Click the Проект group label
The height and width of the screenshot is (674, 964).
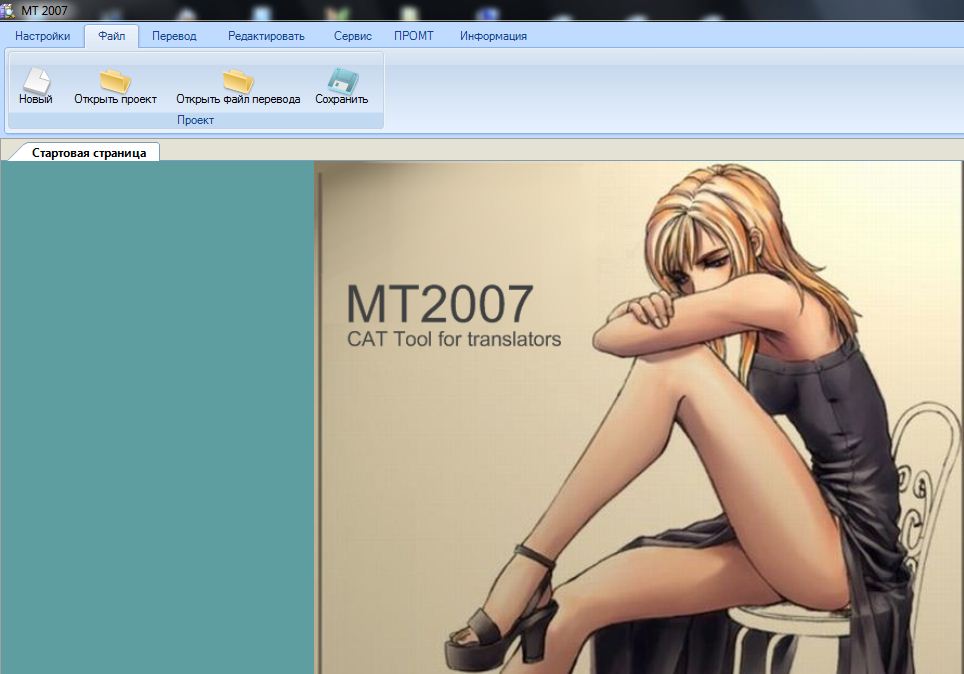(x=196, y=120)
